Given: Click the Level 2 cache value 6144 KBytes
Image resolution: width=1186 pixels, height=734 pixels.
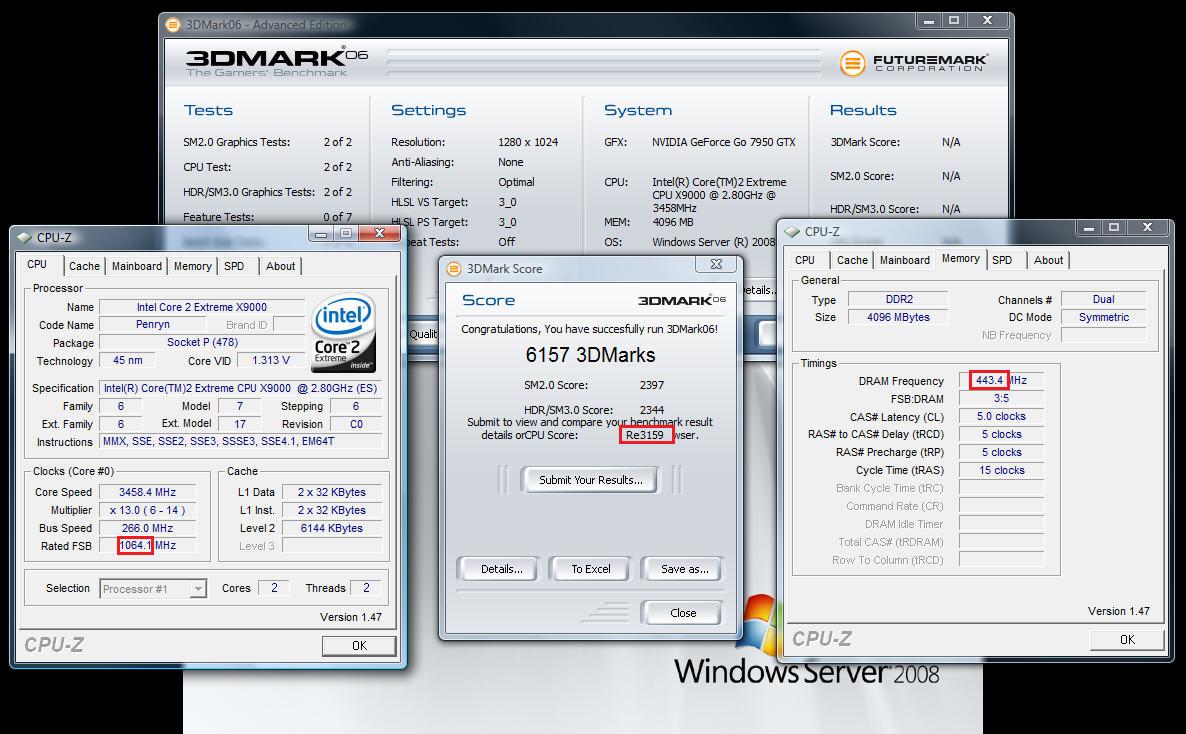Looking at the screenshot, I should coord(331,528).
